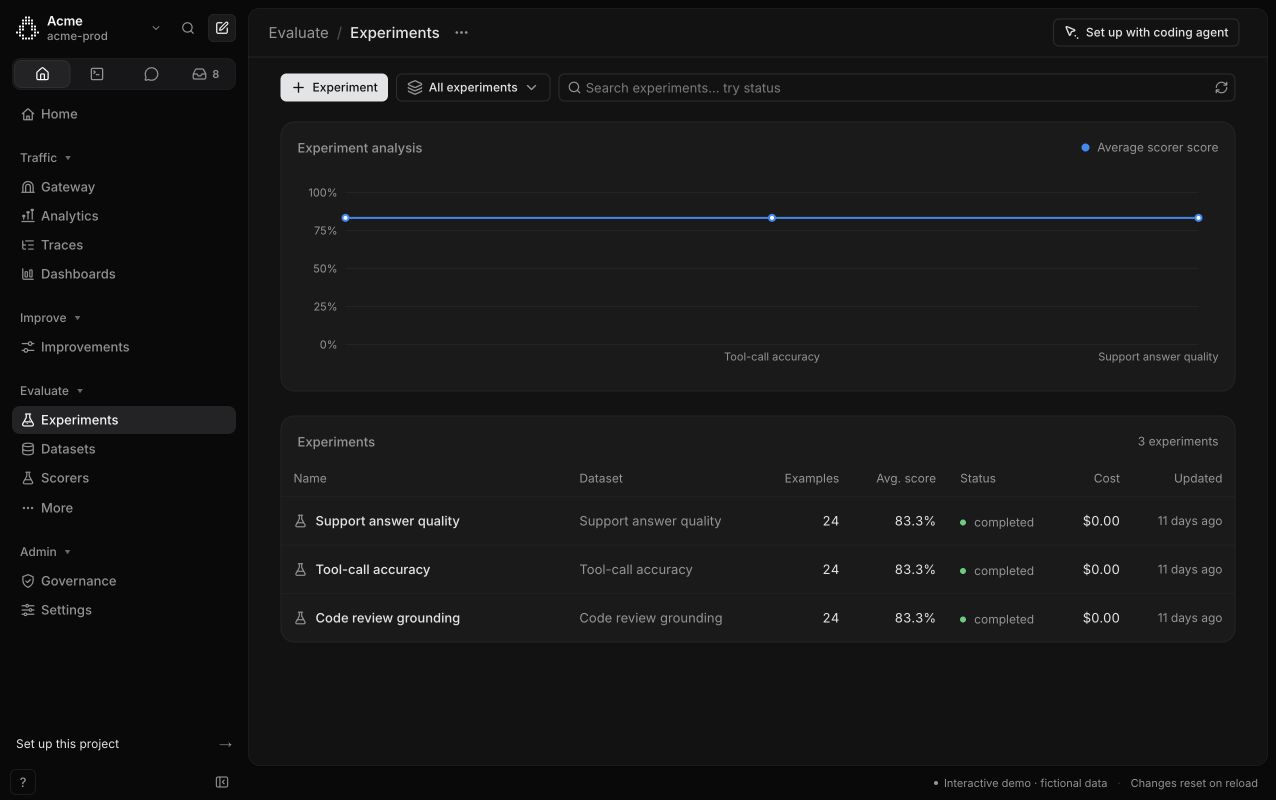This screenshot has width=1276, height=800.
Task: Collapse the Improve section
Action: pyautogui.click(x=50, y=318)
